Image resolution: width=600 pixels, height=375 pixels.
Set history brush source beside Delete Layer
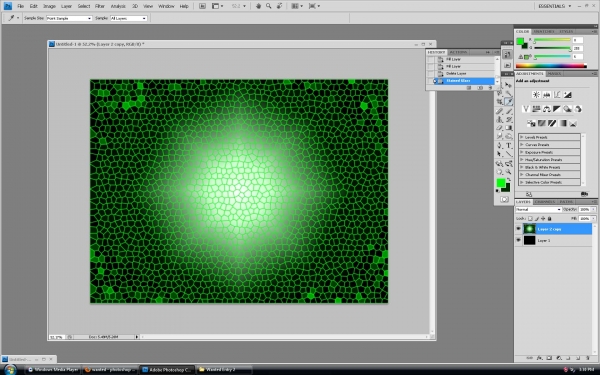(430, 73)
